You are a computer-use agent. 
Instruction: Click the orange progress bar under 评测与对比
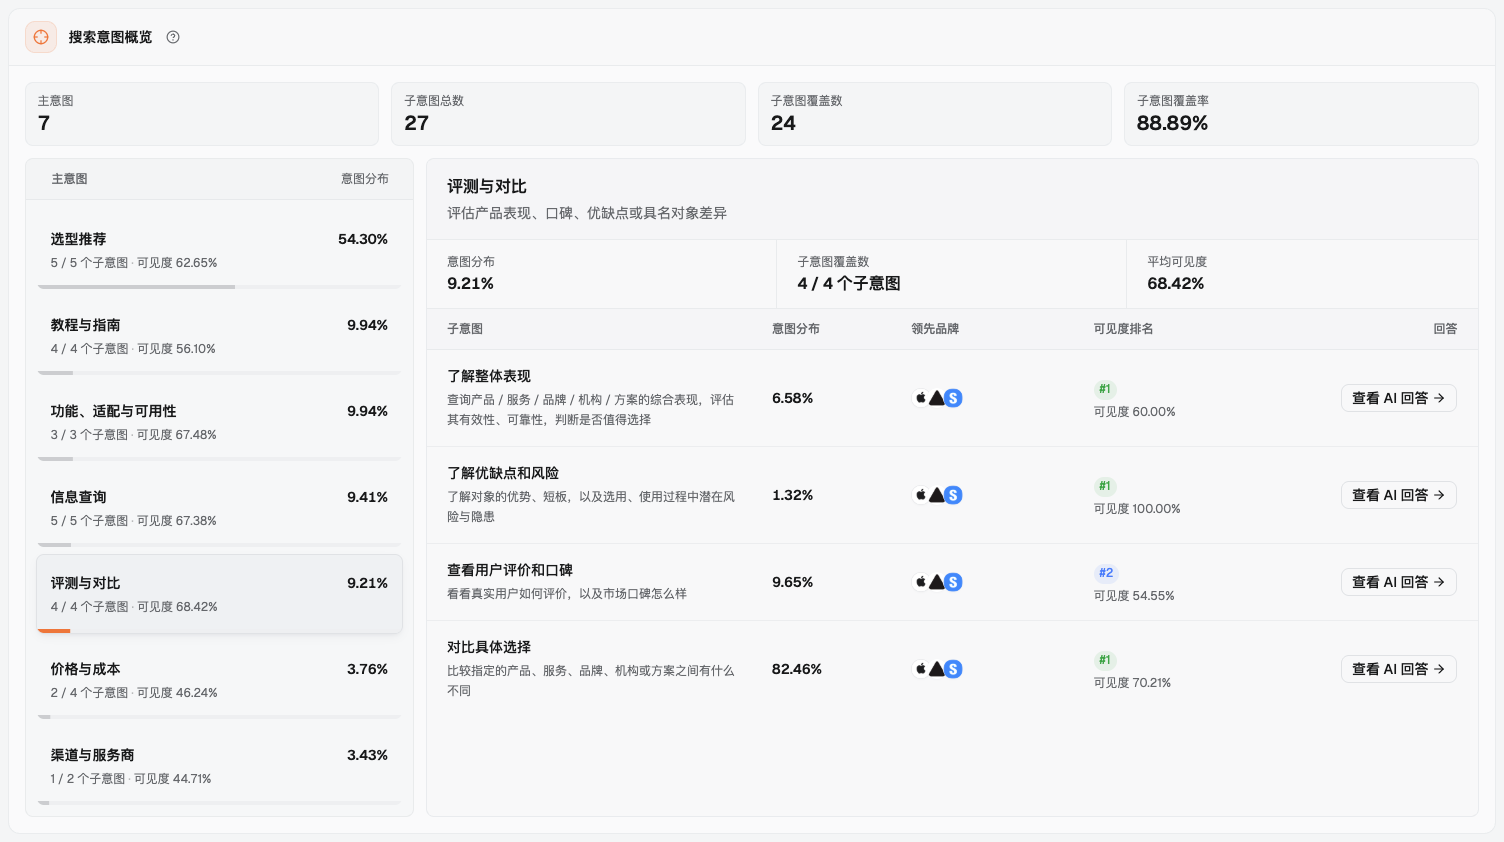coord(54,631)
